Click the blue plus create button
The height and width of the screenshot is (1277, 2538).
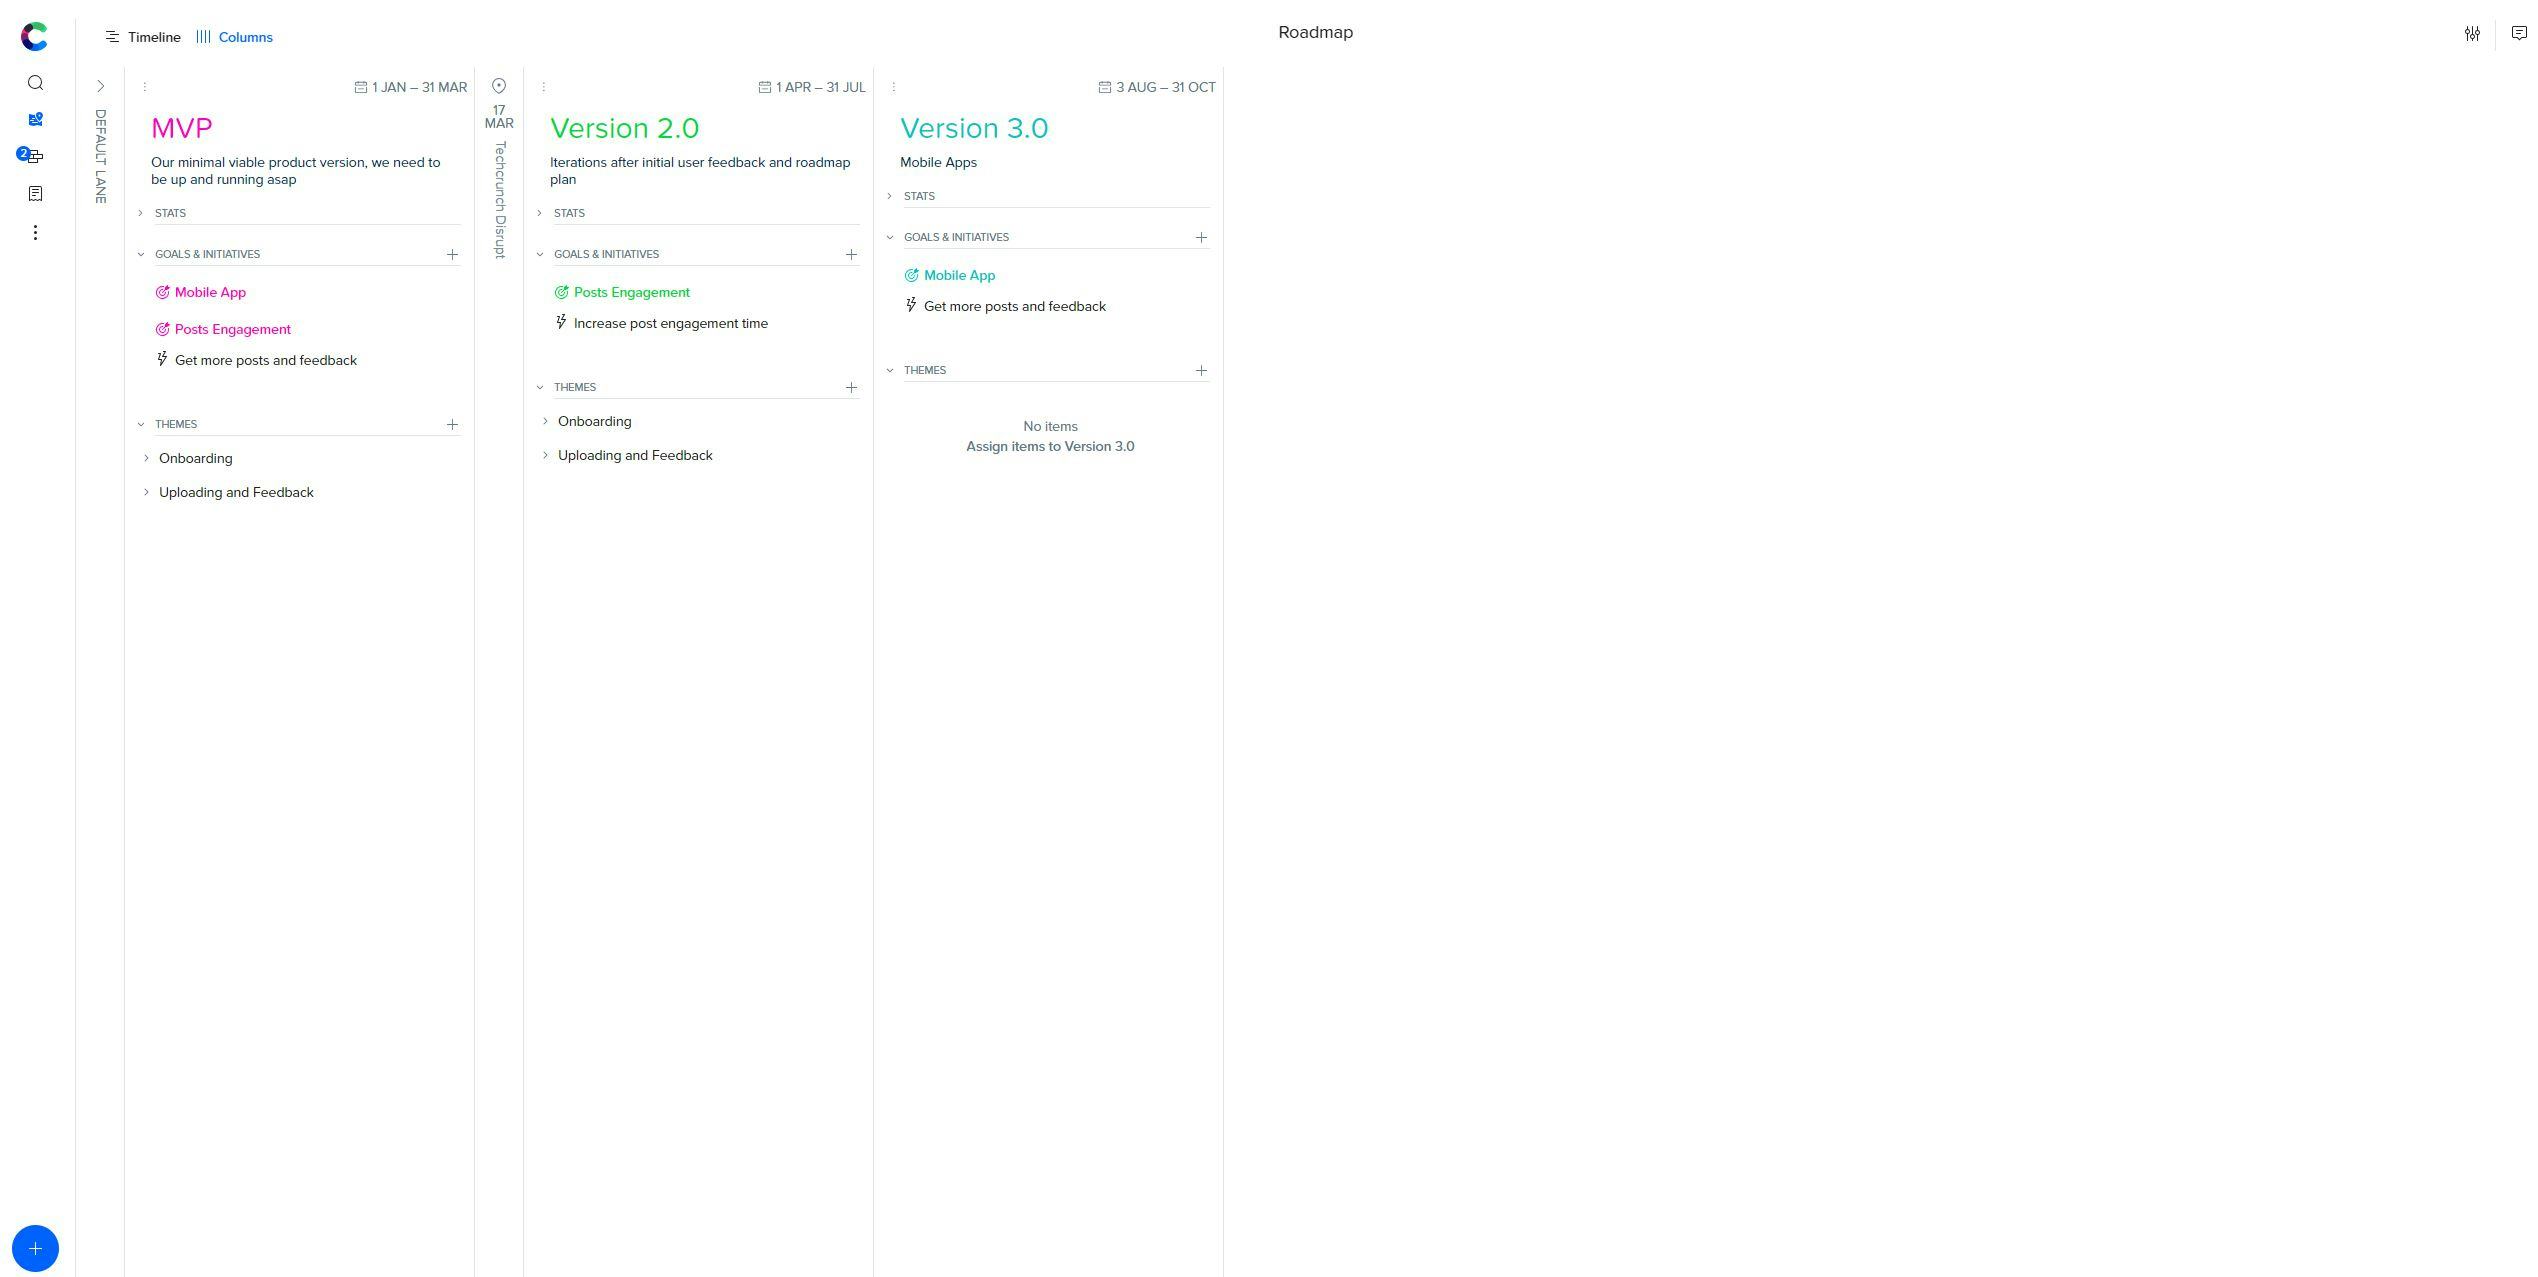(x=35, y=1248)
